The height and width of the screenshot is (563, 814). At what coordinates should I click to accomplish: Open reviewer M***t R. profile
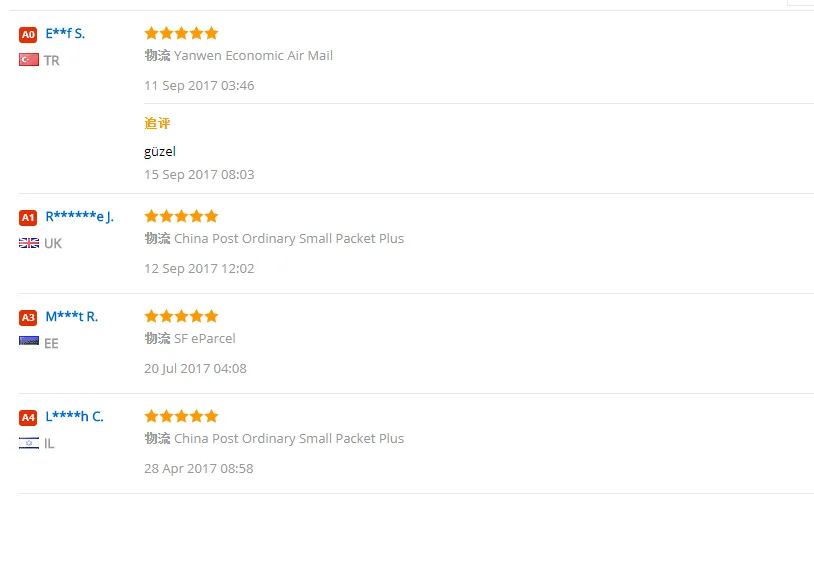[72, 317]
